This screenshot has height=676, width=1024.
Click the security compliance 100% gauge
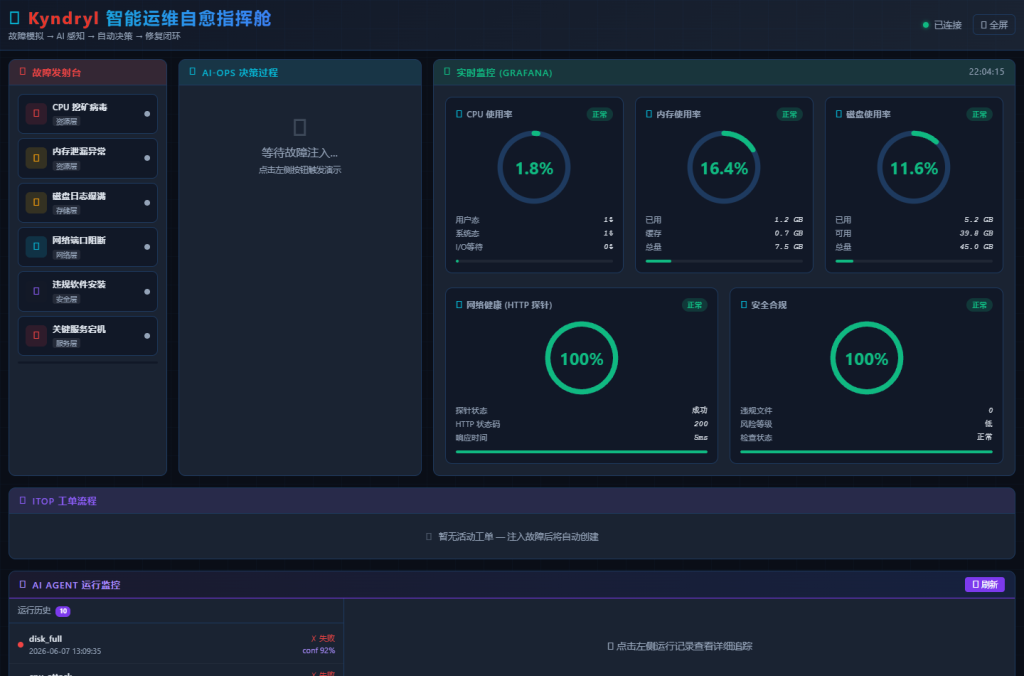click(867, 358)
